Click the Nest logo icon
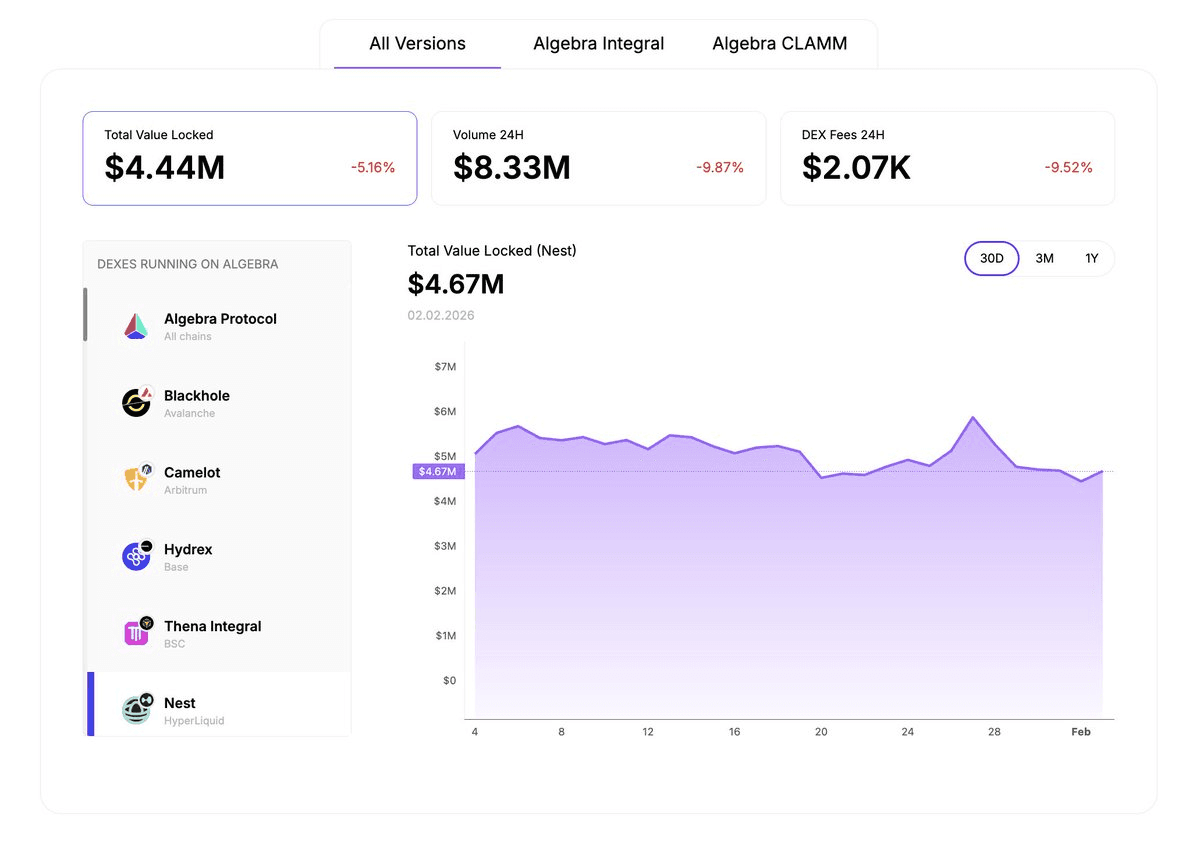 click(136, 709)
